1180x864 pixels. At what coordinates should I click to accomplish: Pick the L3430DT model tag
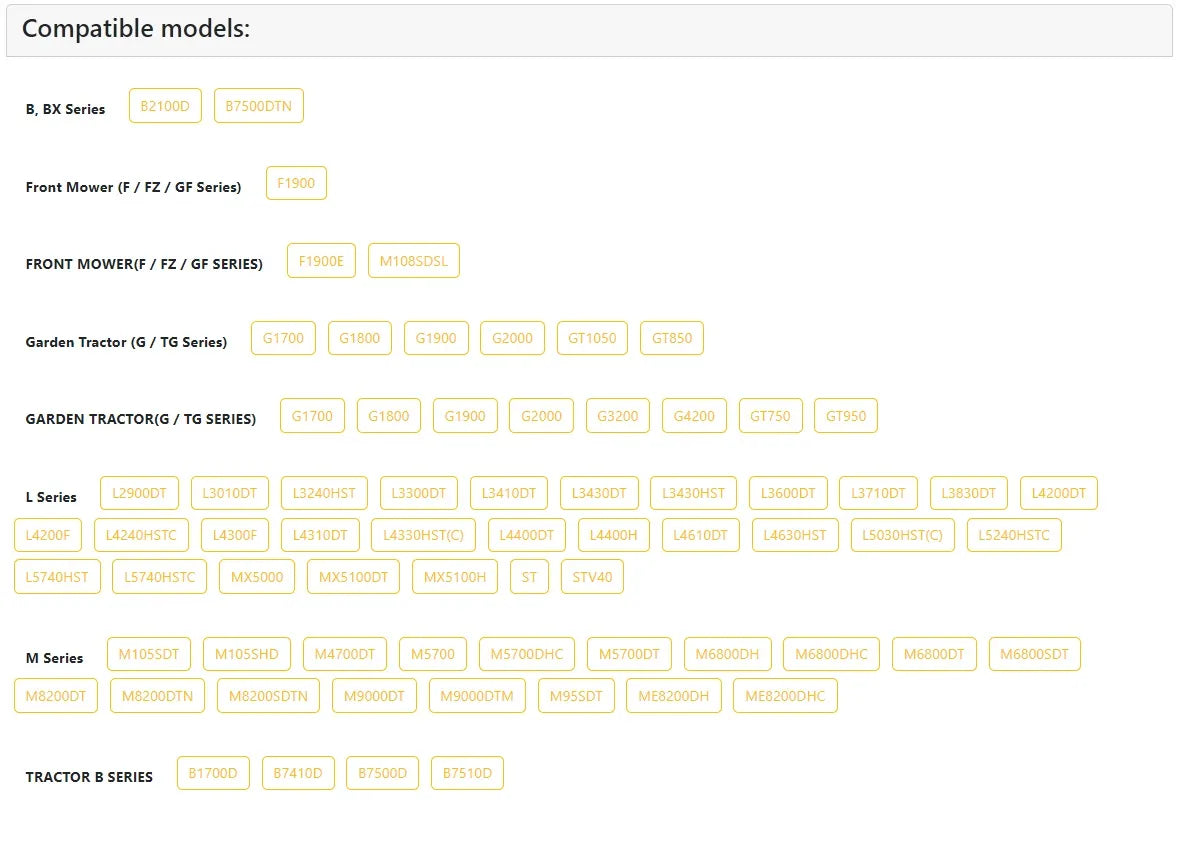coord(599,493)
